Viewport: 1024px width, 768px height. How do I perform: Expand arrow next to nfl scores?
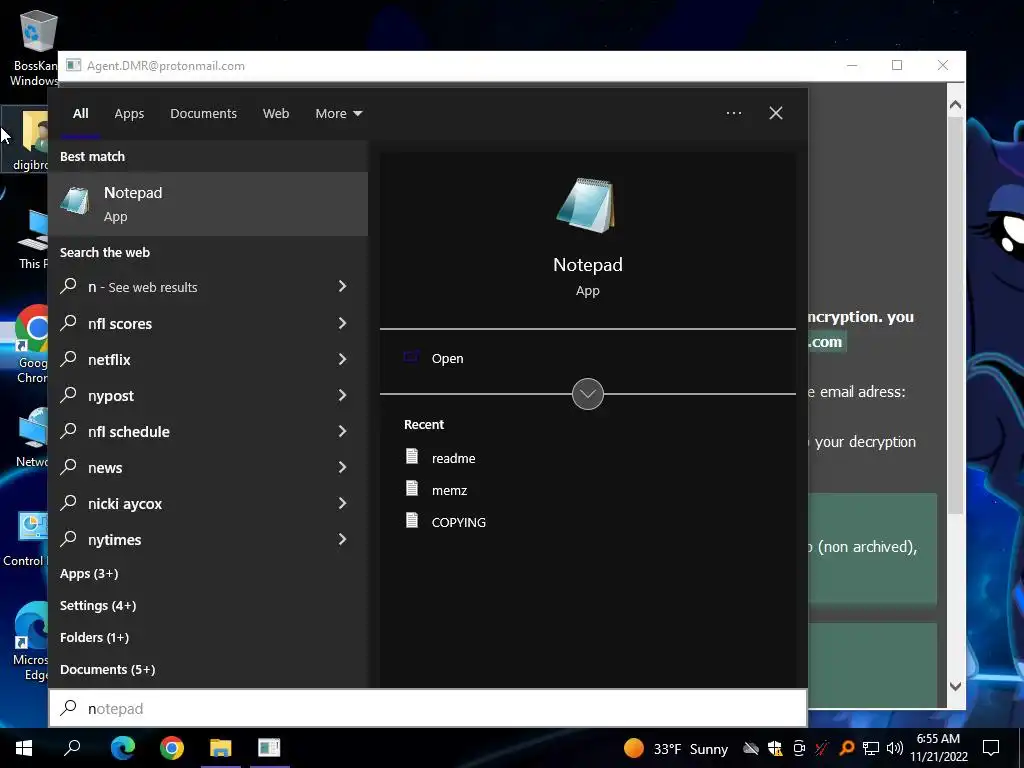click(x=342, y=323)
